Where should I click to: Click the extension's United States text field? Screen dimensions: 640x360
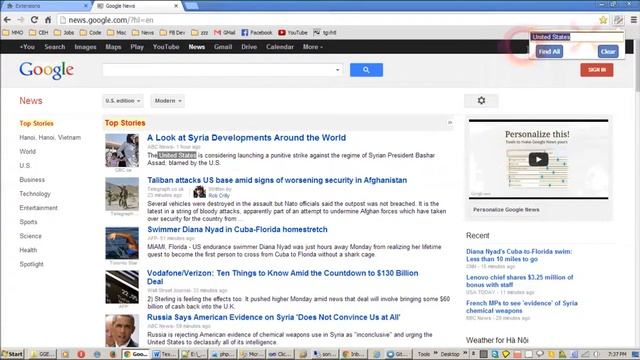click(x=576, y=37)
